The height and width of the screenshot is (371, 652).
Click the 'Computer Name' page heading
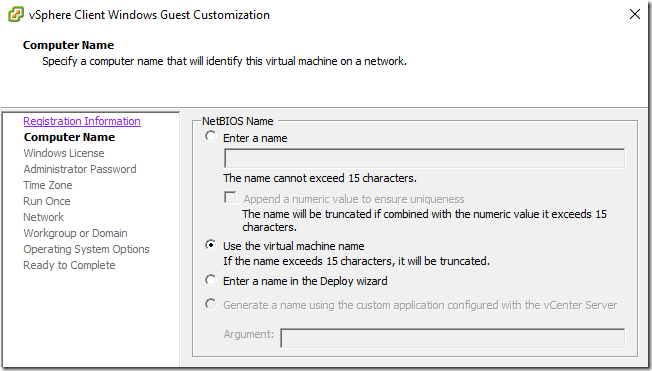pos(68,45)
